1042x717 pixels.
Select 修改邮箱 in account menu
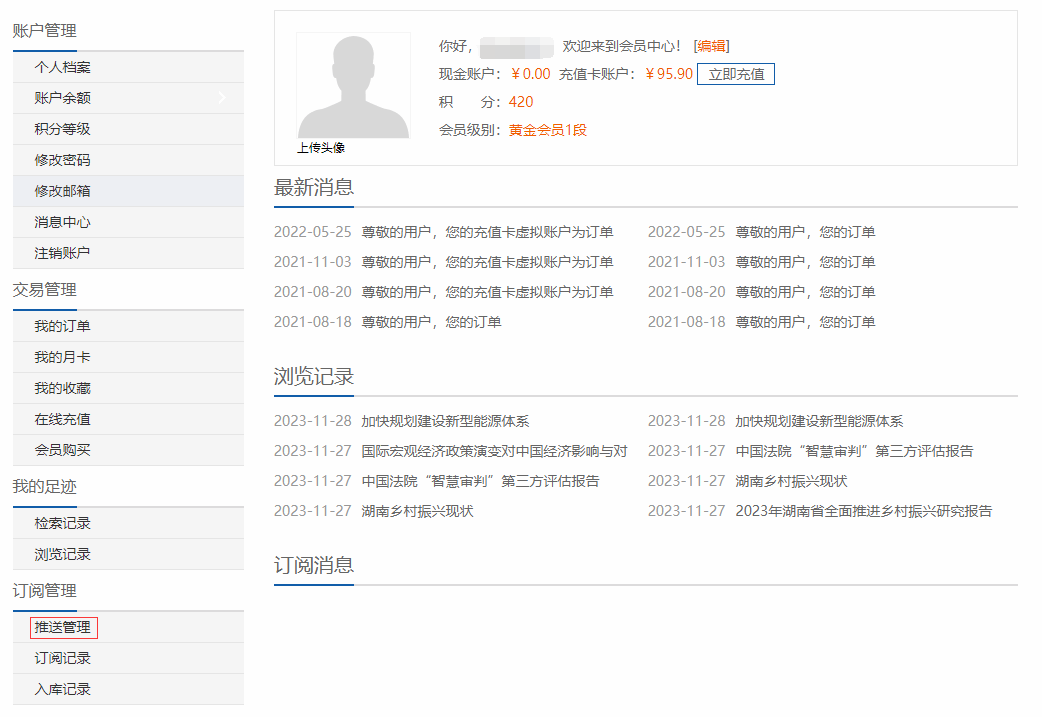point(62,191)
